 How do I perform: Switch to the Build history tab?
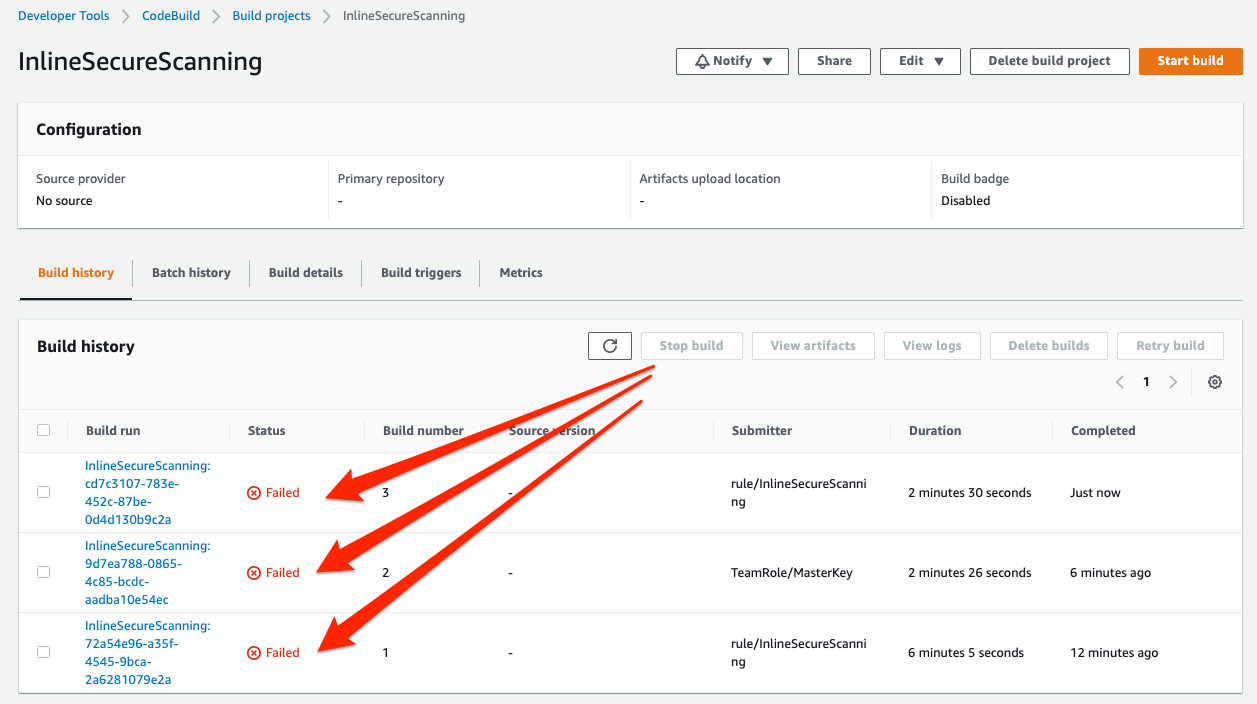pyautogui.click(x=76, y=272)
